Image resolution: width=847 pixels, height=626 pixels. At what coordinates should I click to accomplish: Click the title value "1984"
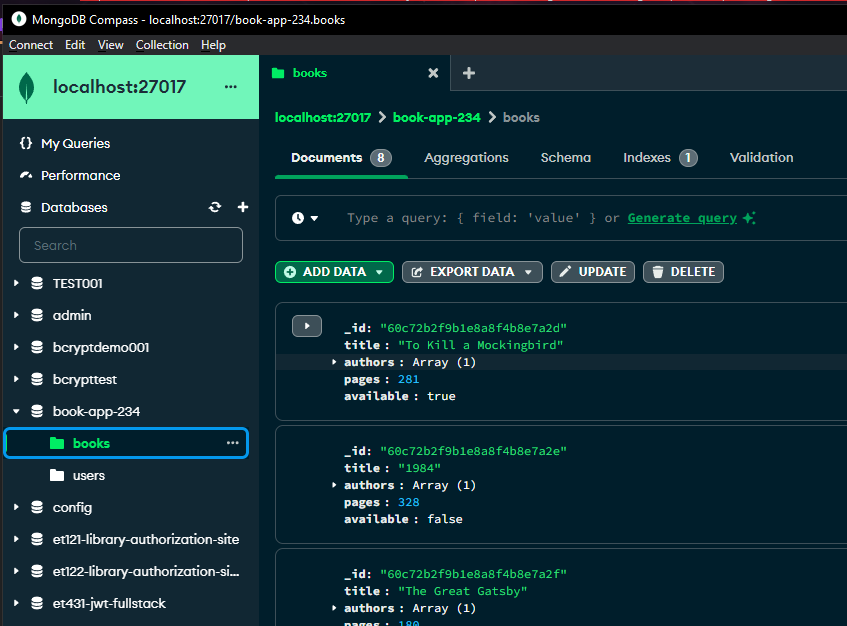pos(419,468)
